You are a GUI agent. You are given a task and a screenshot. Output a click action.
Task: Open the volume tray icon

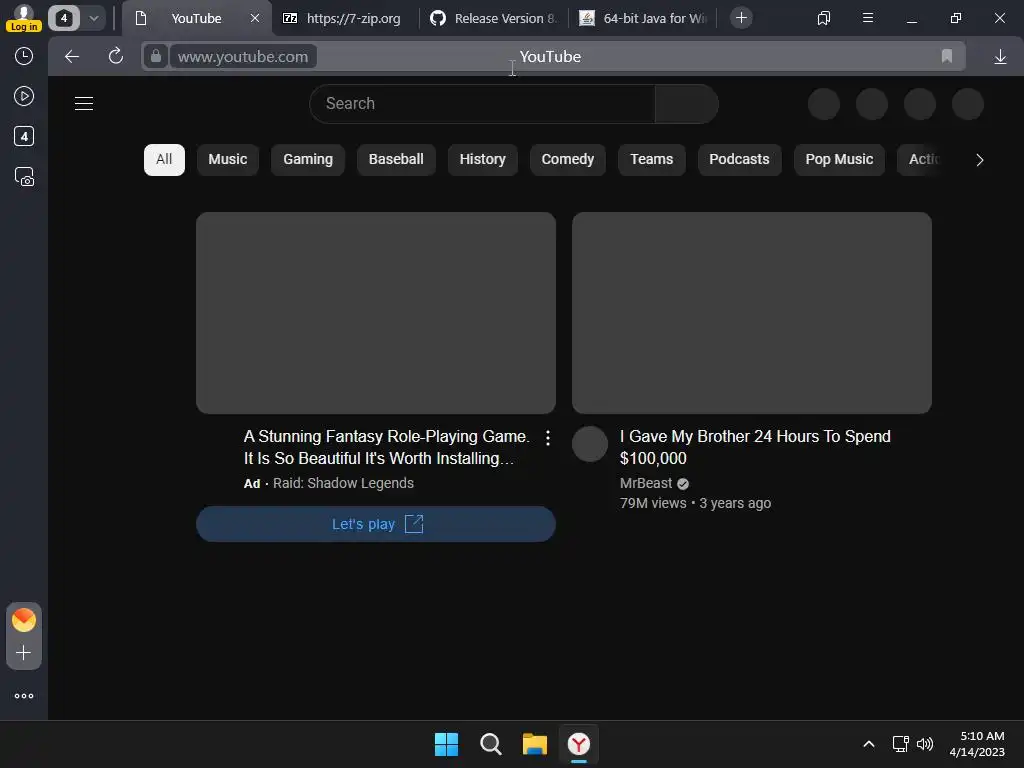pyautogui.click(x=925, y=744)
